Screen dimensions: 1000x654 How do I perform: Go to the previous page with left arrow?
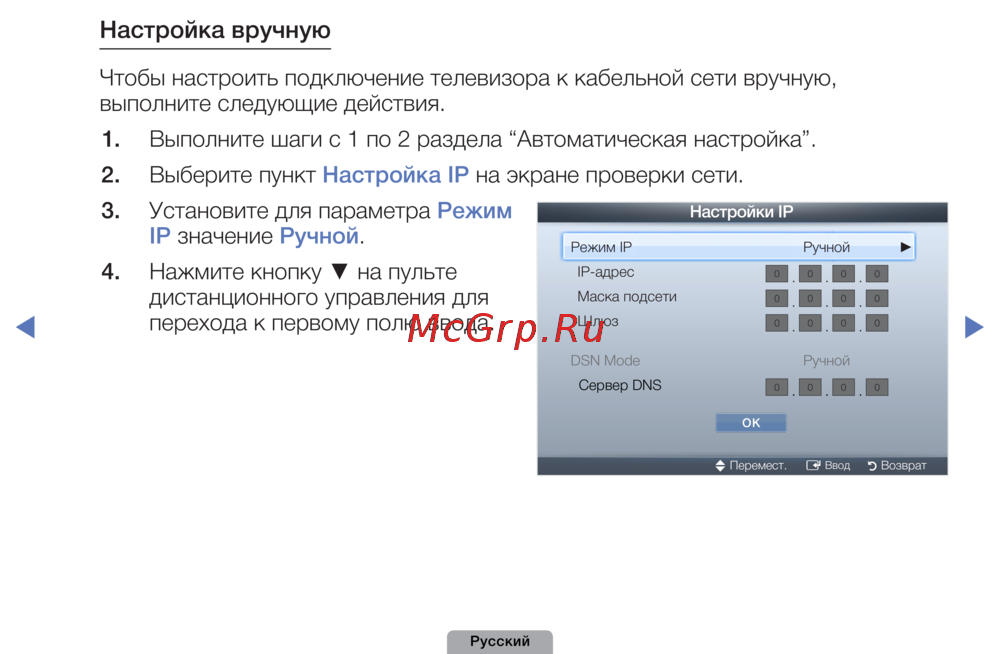[26, 327]
